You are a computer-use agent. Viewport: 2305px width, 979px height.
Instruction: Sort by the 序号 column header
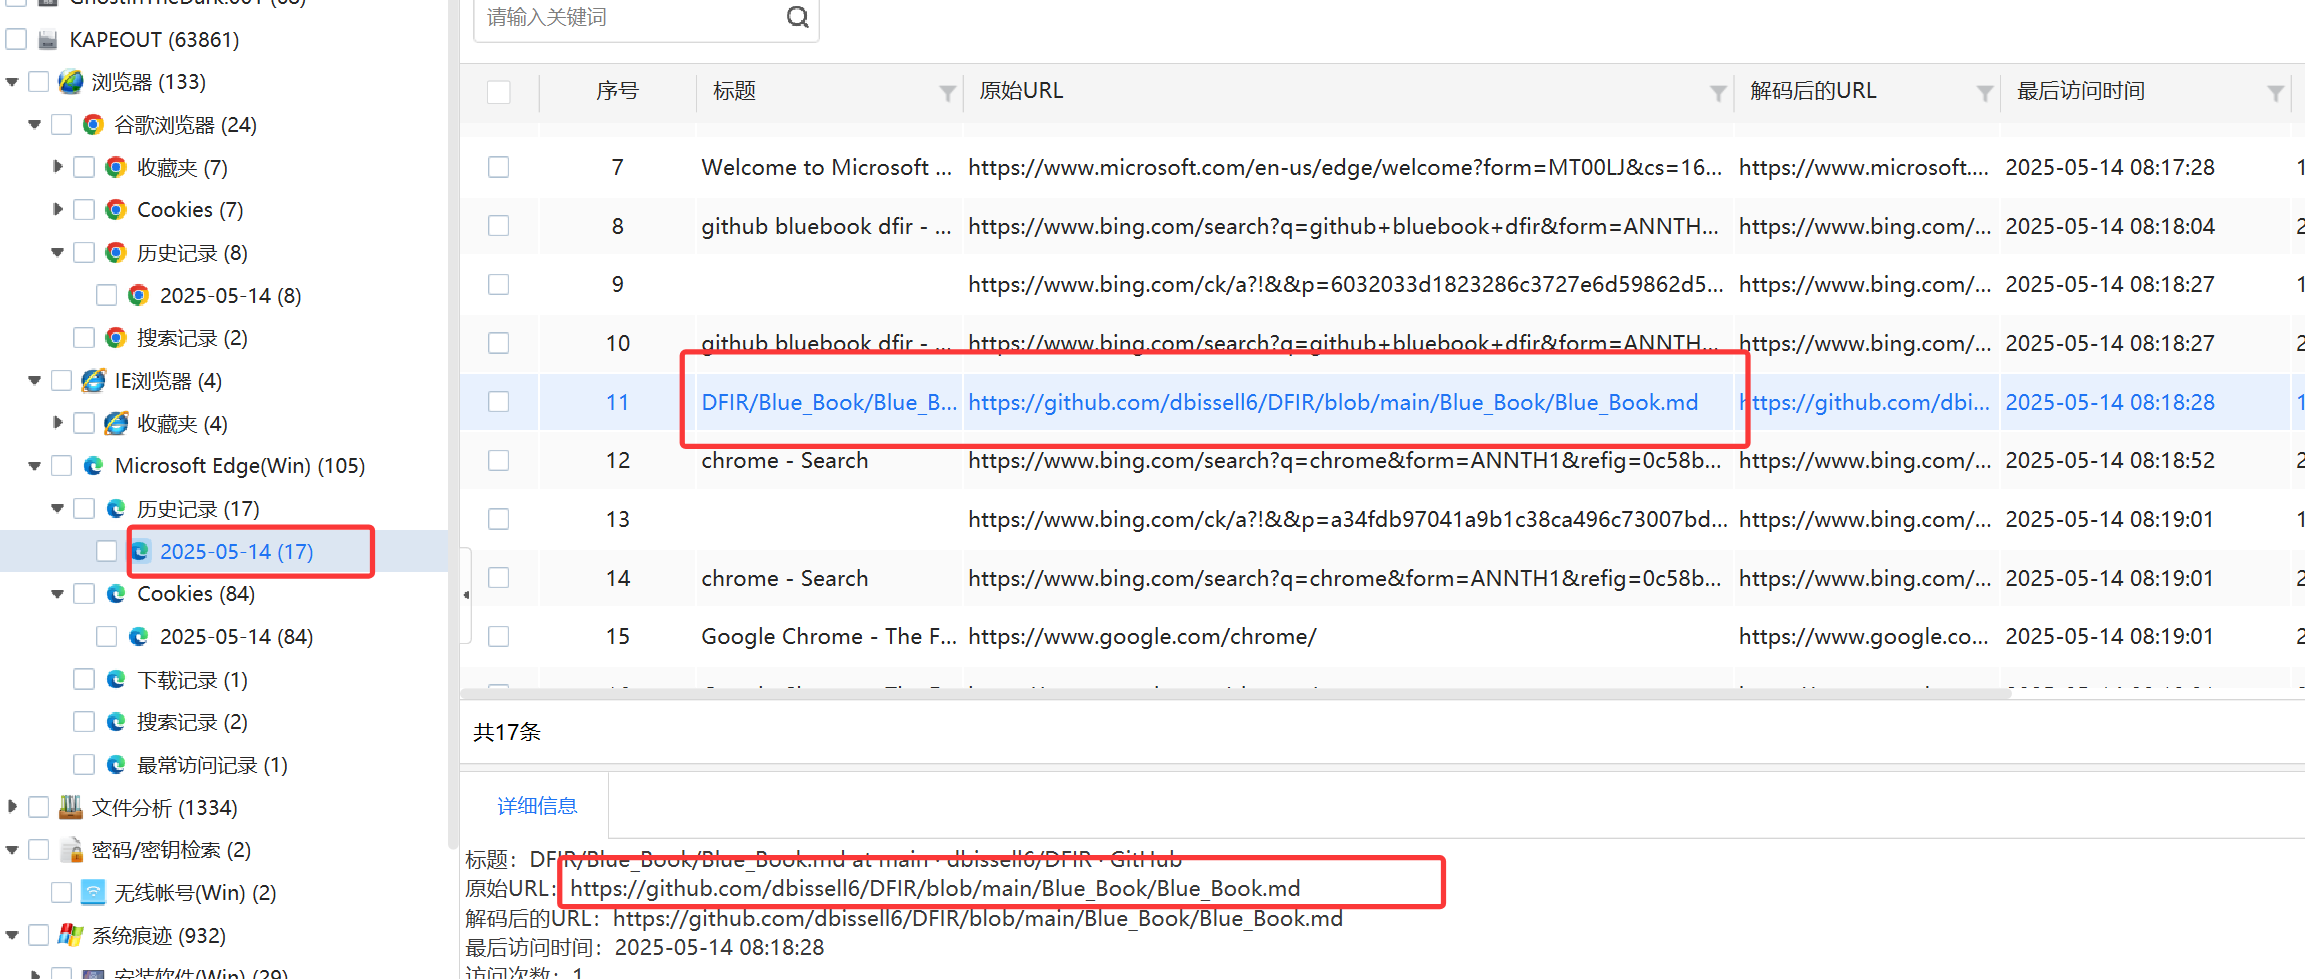point(617,91)
